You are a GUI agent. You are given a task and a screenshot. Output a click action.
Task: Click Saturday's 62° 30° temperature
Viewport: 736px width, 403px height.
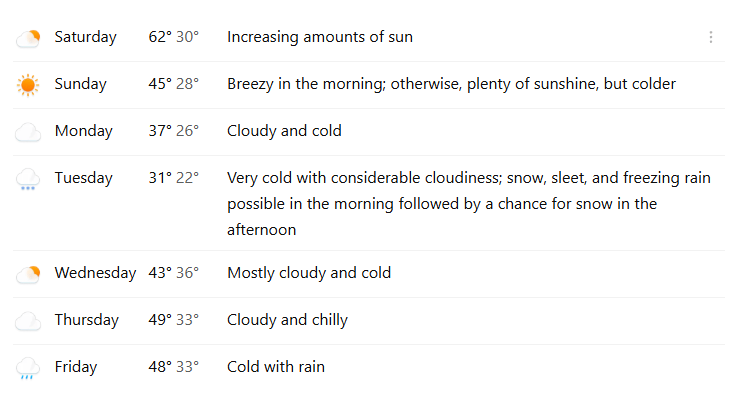pyautogui.click(x=173, y=37)
